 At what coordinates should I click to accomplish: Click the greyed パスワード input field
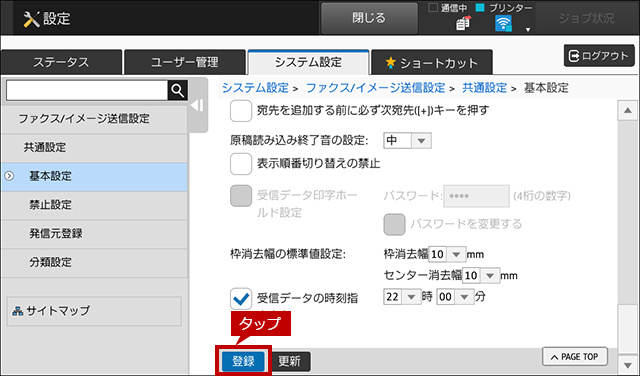(476, 196)
